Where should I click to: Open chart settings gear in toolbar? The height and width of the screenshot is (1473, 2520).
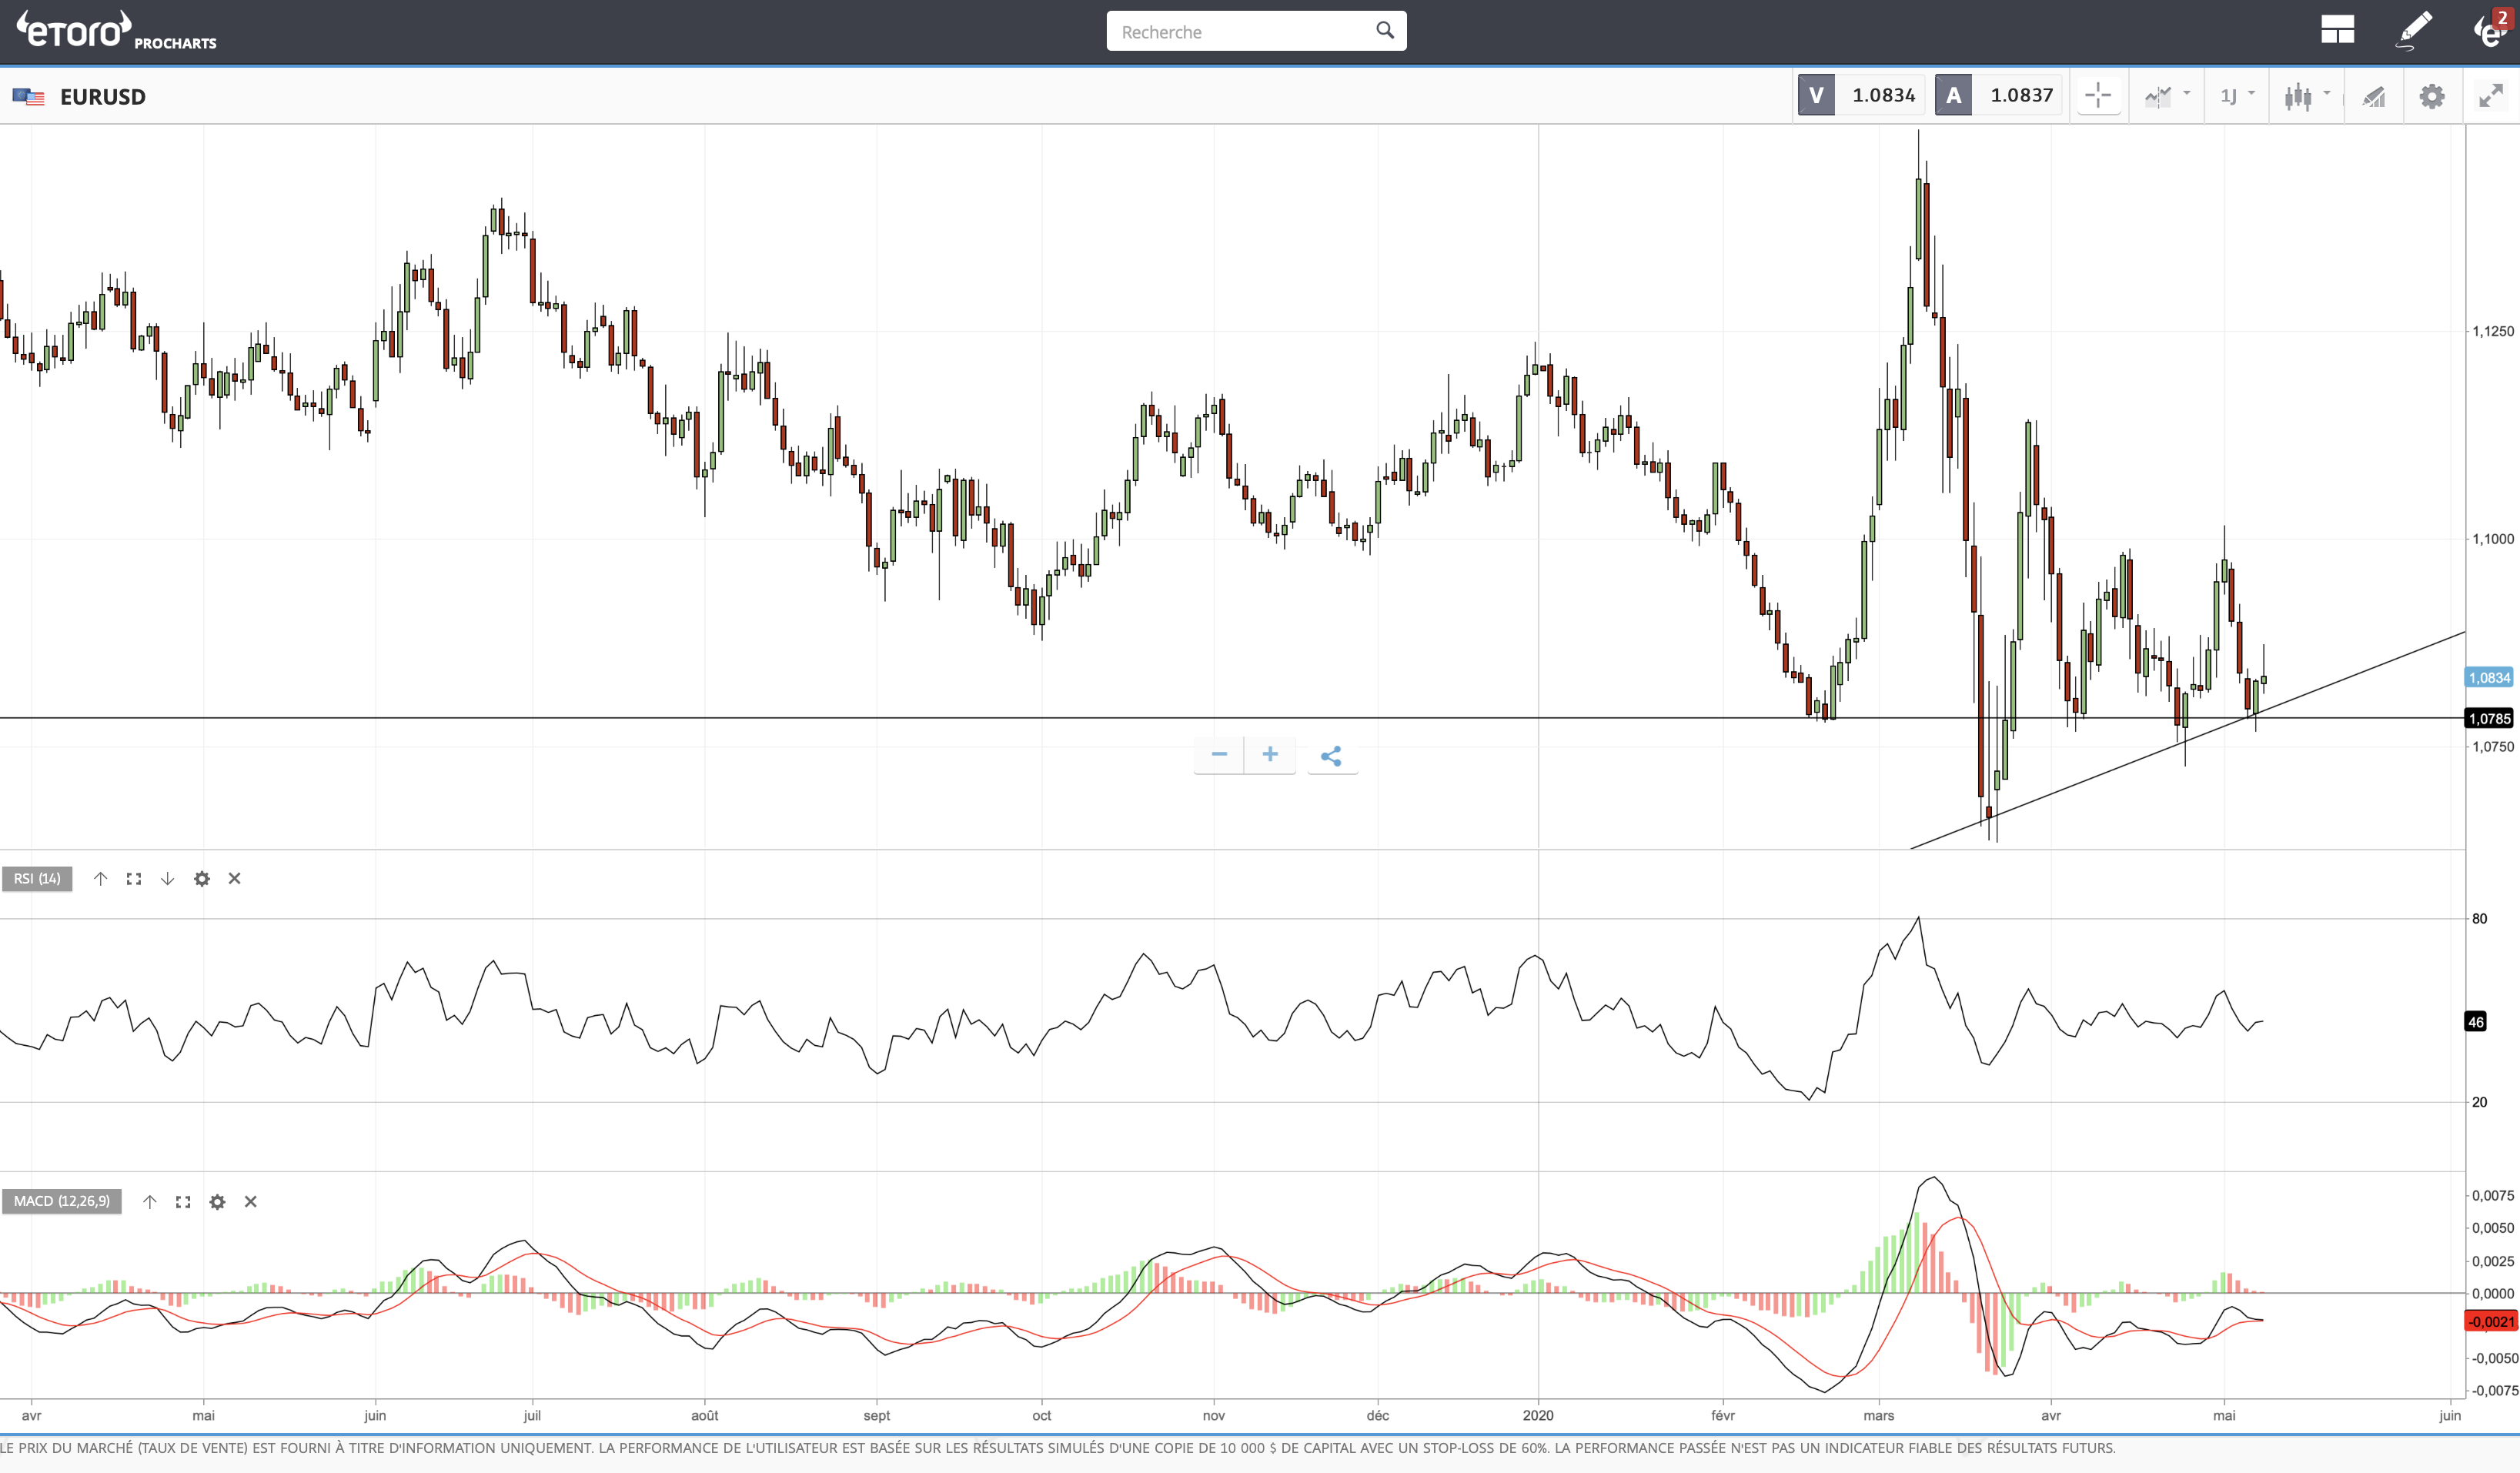(2432, 96)
